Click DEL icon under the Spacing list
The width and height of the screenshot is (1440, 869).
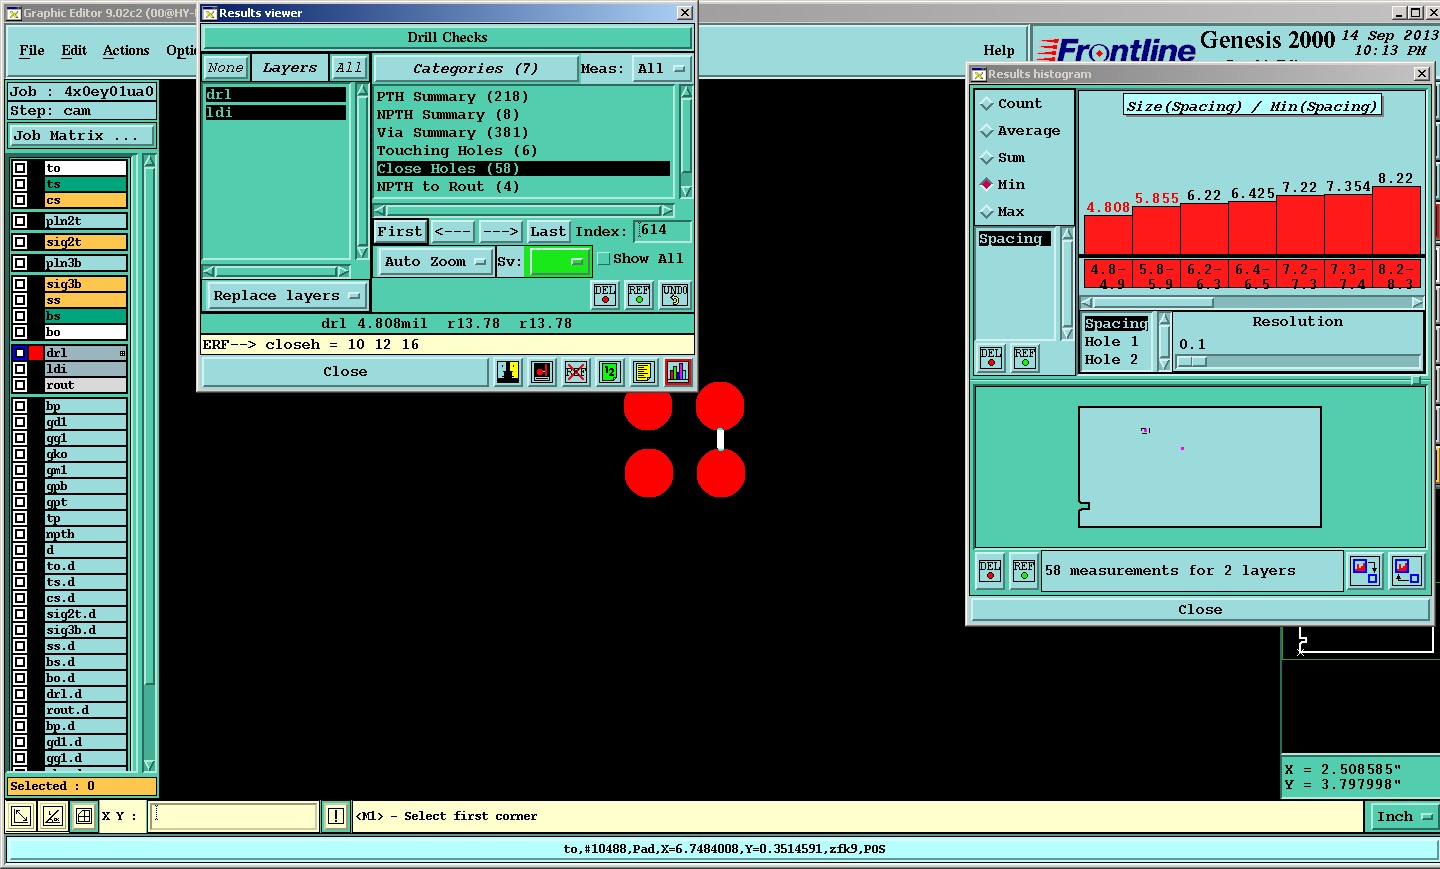pyautogui.click(x=991, y=357)
